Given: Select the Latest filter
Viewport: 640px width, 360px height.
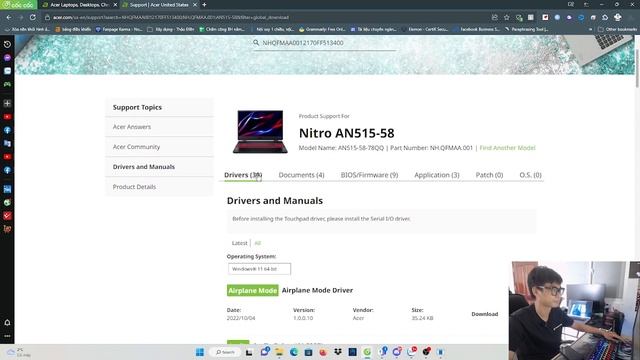Looking at the screenshot, I should coord(240,243).
